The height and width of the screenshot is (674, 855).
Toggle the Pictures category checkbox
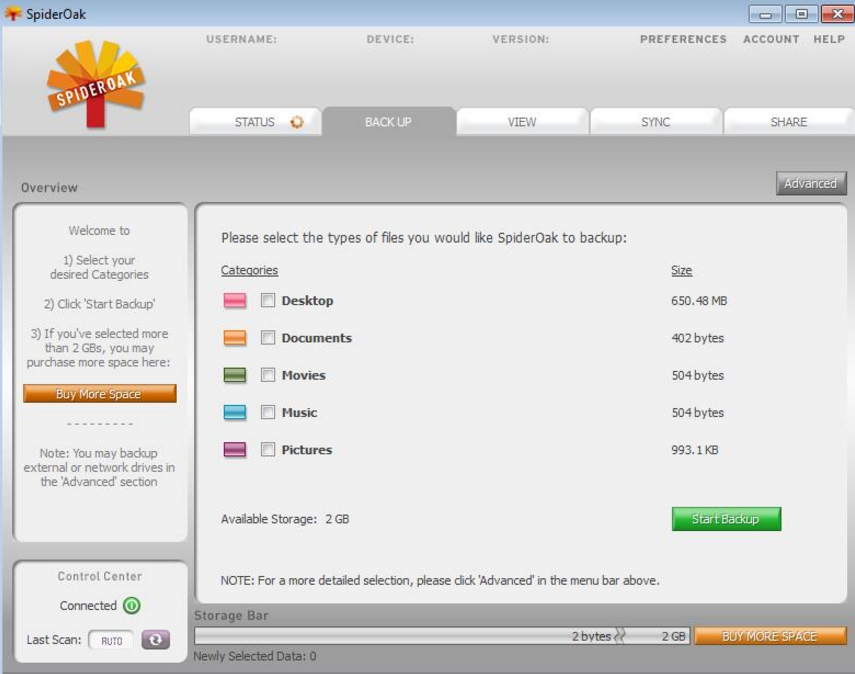pyautogui.click(x=268, y=450)
